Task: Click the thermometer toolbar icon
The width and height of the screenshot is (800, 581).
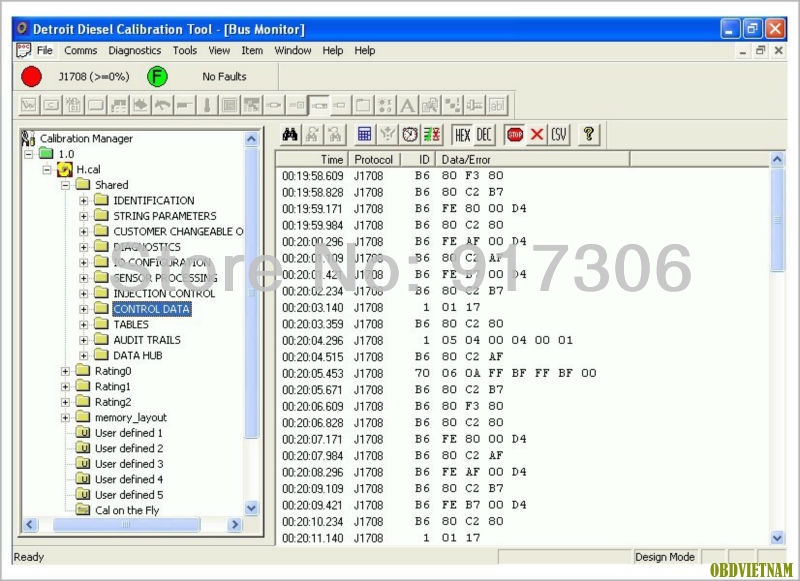Action: tap(207, 106)
